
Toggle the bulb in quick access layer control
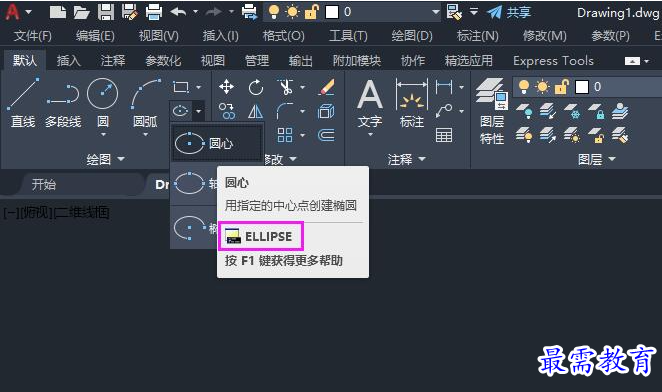(x=274, y=12)
